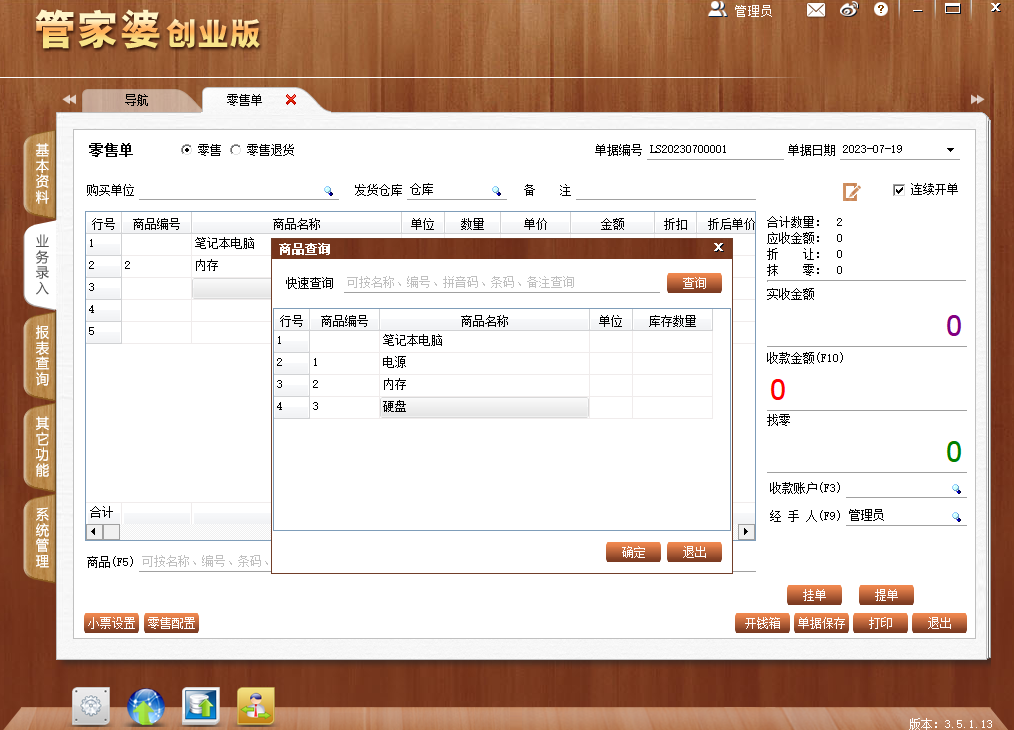Click the database backup icon in dock
The width and height of the screenshot is (1014, 730).
coord(201,705)
